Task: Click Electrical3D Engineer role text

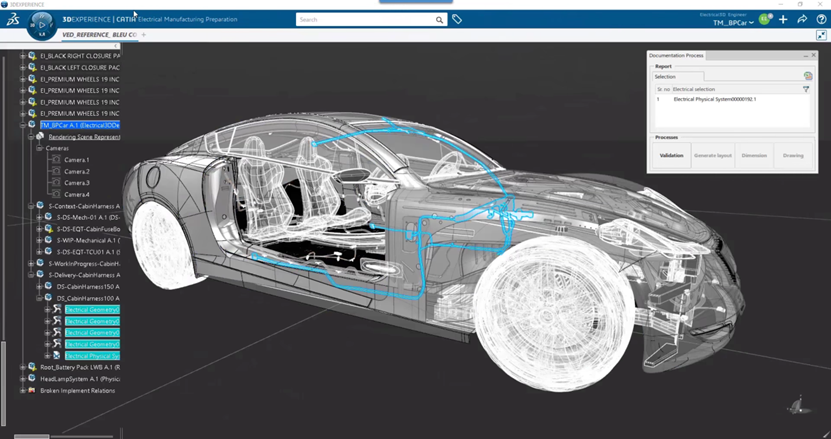Action: point(723,15)
